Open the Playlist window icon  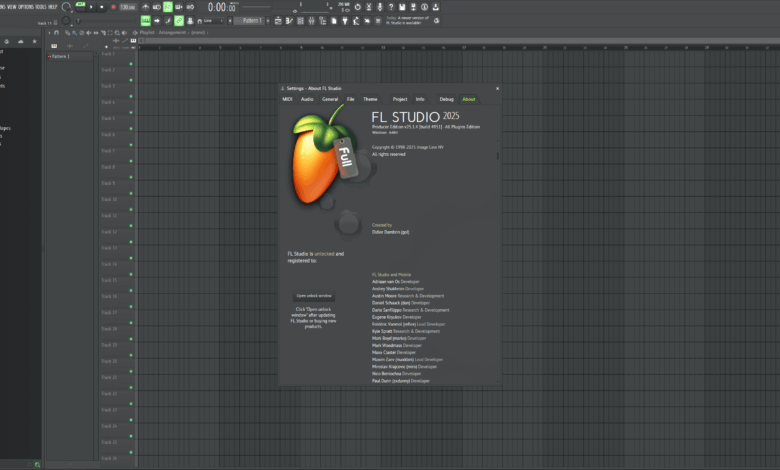278,21
